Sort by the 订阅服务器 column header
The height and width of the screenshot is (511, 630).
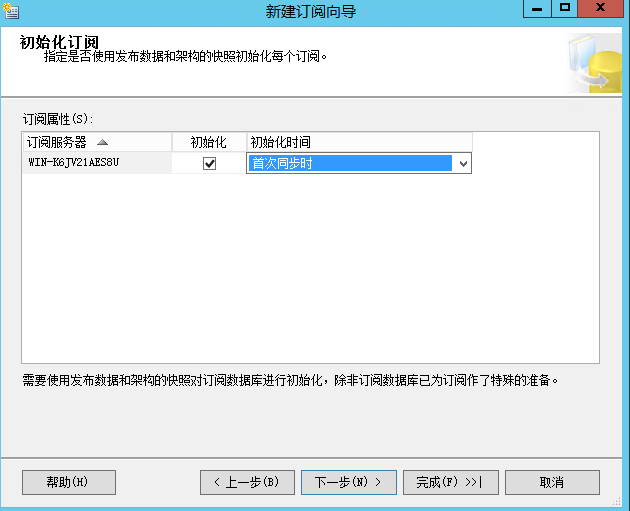coord(97,142)
